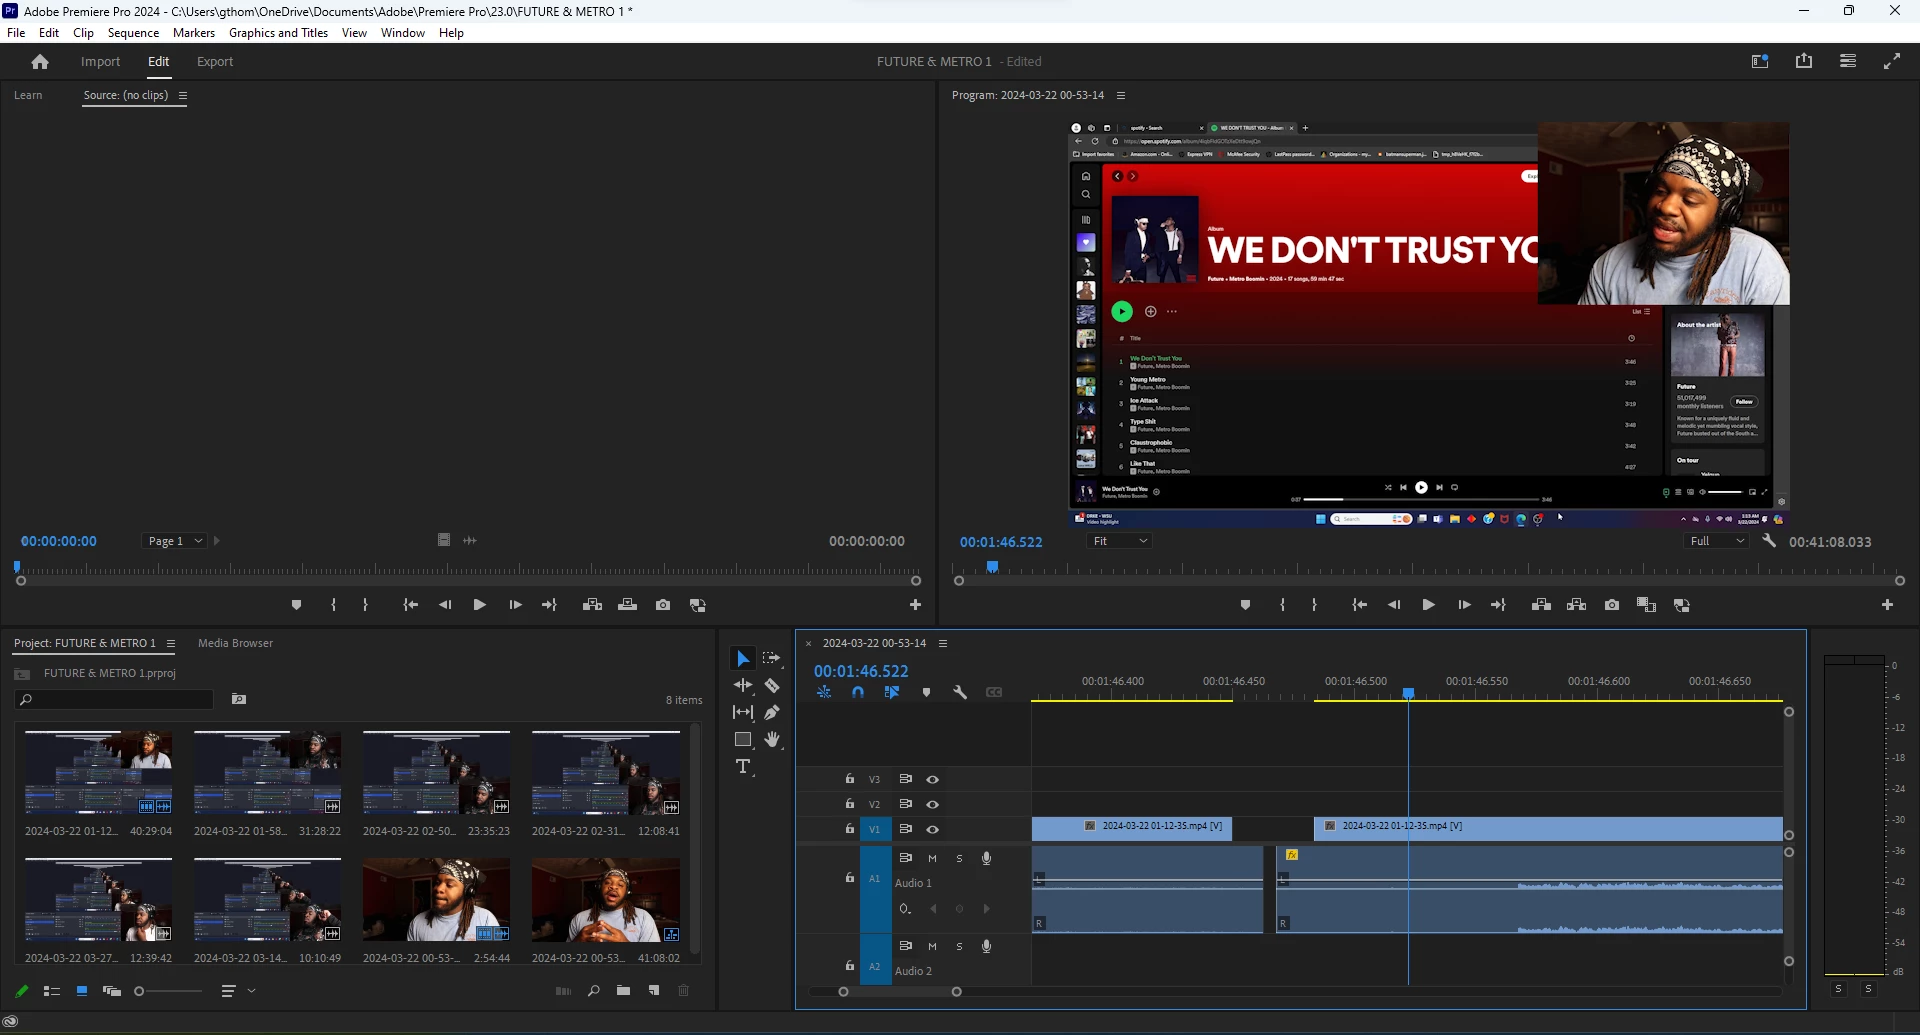Click the Home icon in the workspace bar
The height and width of the screenshot is (1035, 1920).
coord(40,62)
